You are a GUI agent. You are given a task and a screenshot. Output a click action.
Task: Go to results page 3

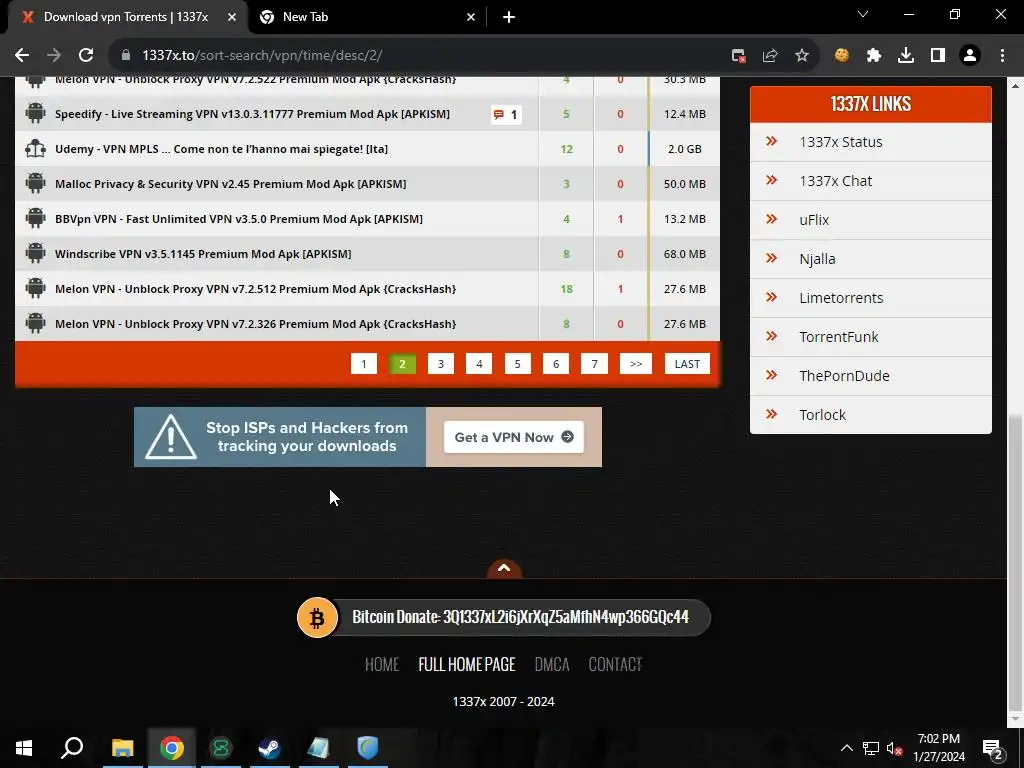tap(441, 364)
